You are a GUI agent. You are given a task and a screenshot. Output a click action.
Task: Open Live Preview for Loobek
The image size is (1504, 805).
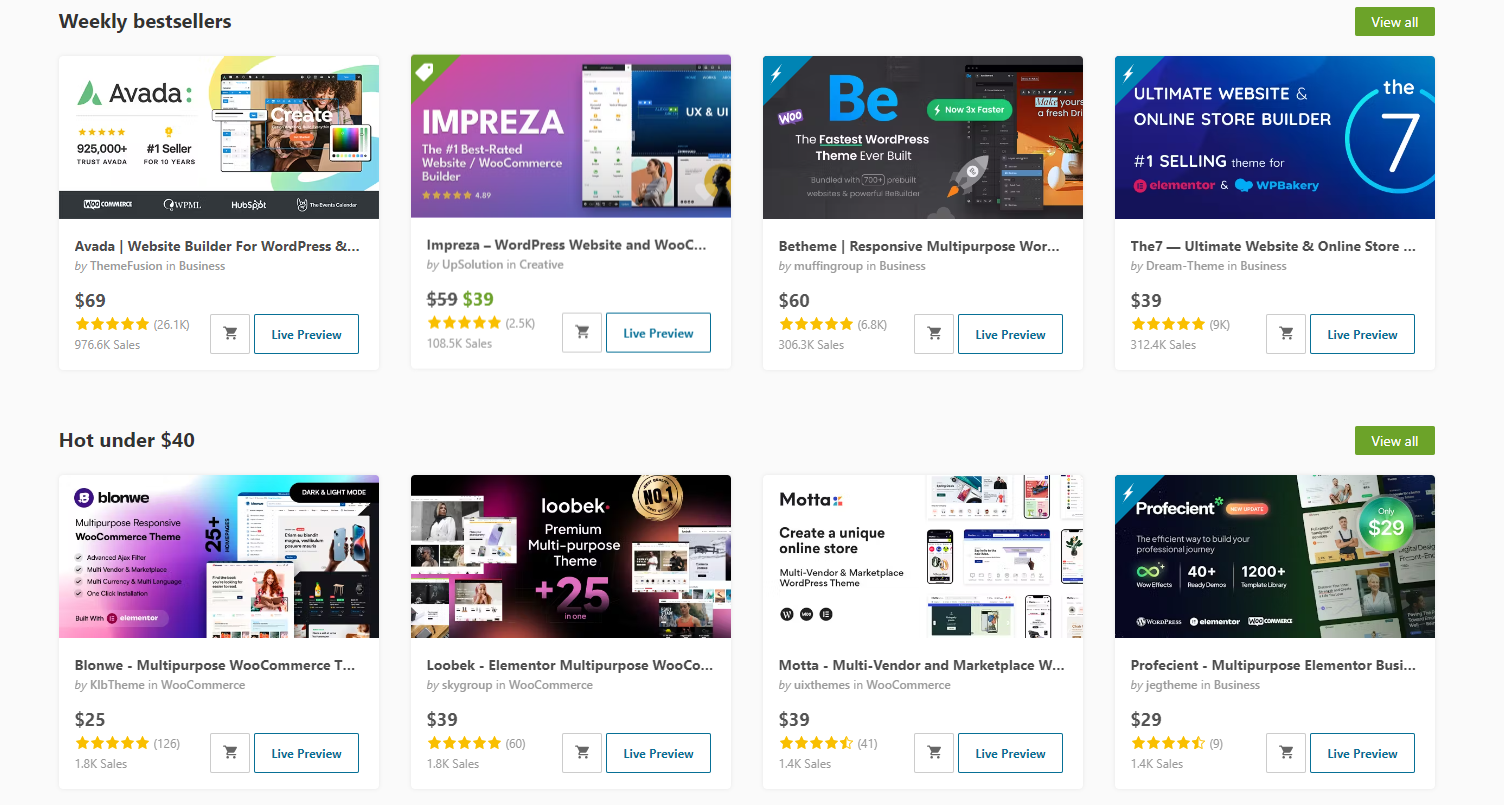point(658,753)
